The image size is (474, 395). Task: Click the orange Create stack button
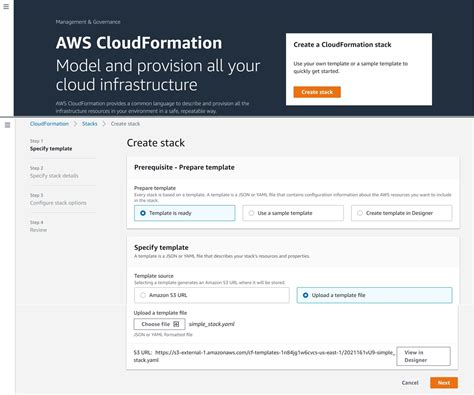coord(317,92)
